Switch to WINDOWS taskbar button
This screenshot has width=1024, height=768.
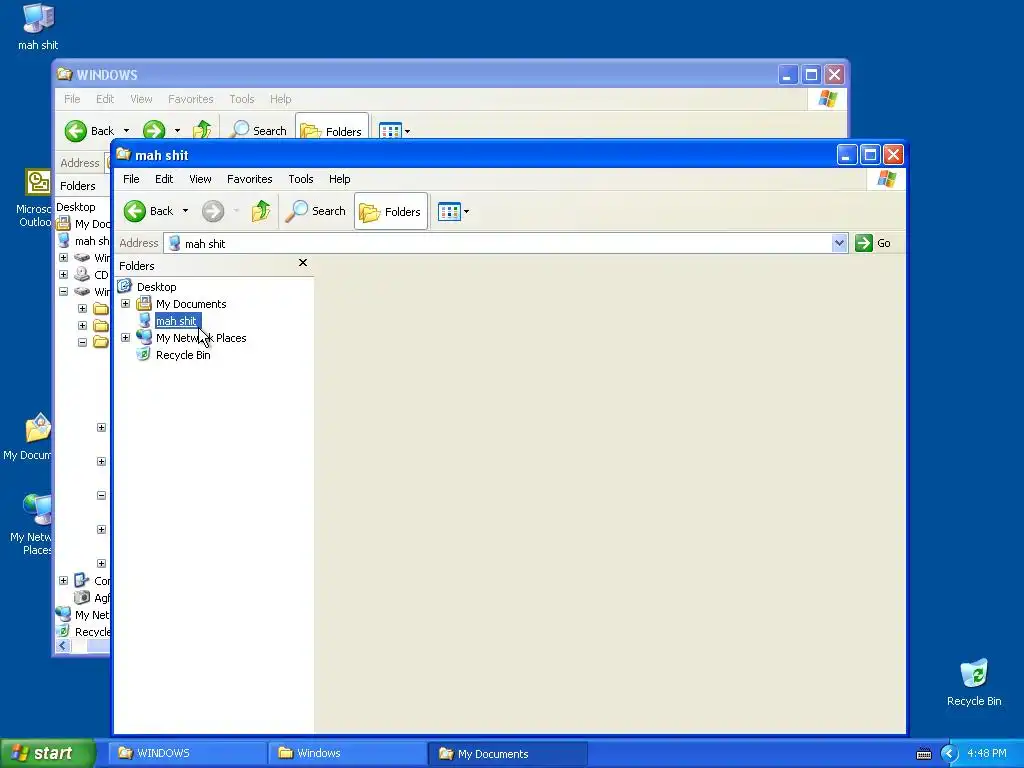188,753
